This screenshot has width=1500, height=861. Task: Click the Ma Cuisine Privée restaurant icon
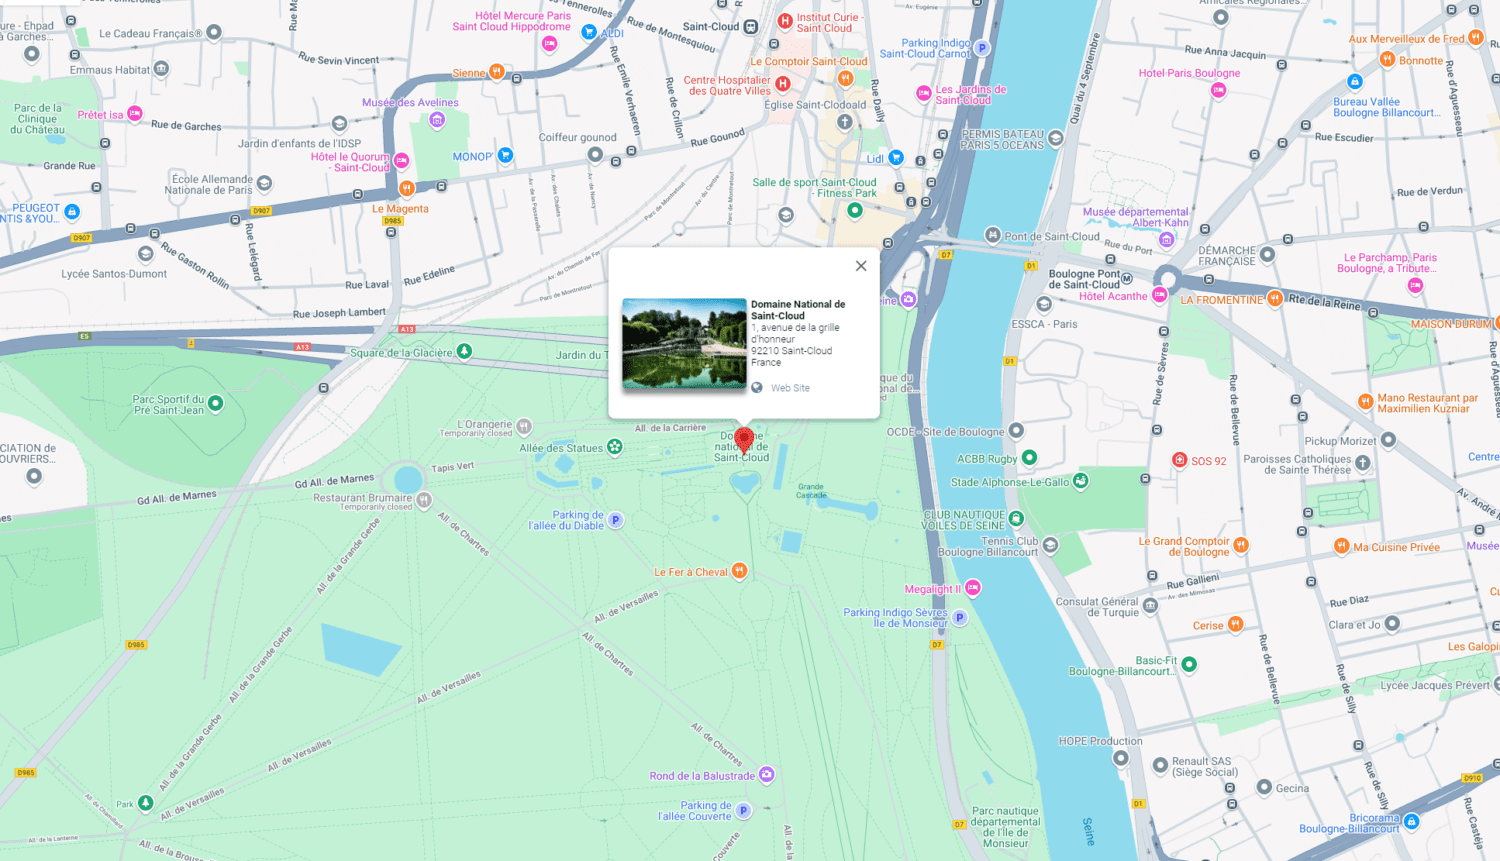(x=1342, y=546)
